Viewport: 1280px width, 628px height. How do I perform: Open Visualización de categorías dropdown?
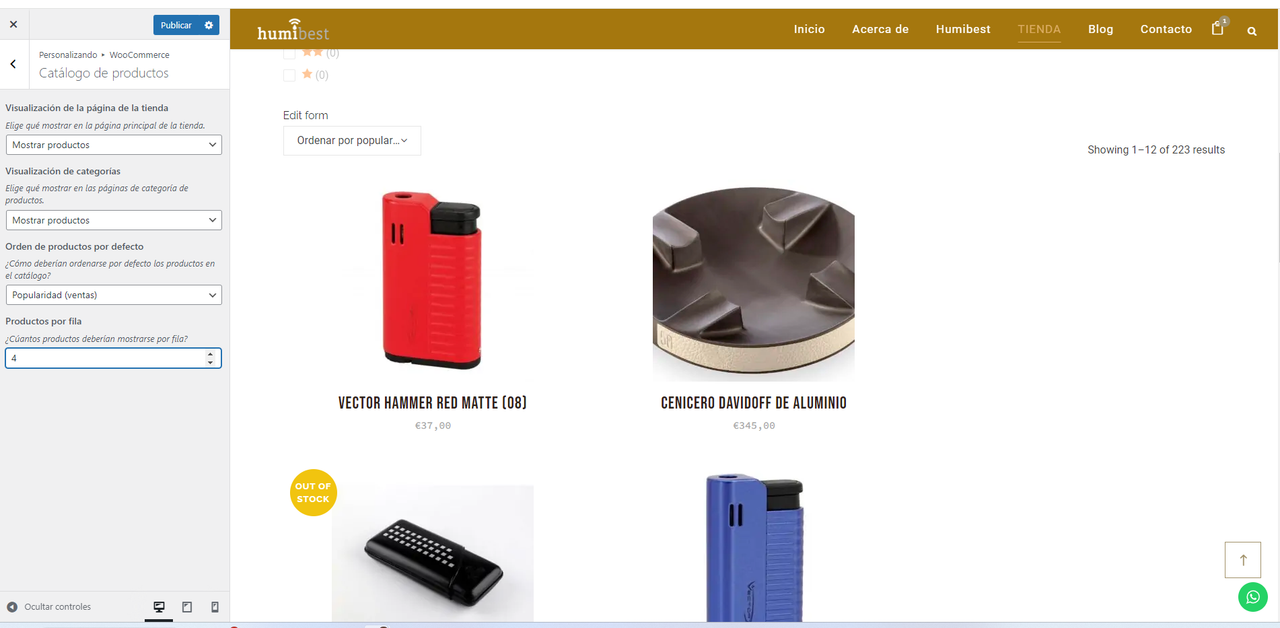click(x=113, y=220)
